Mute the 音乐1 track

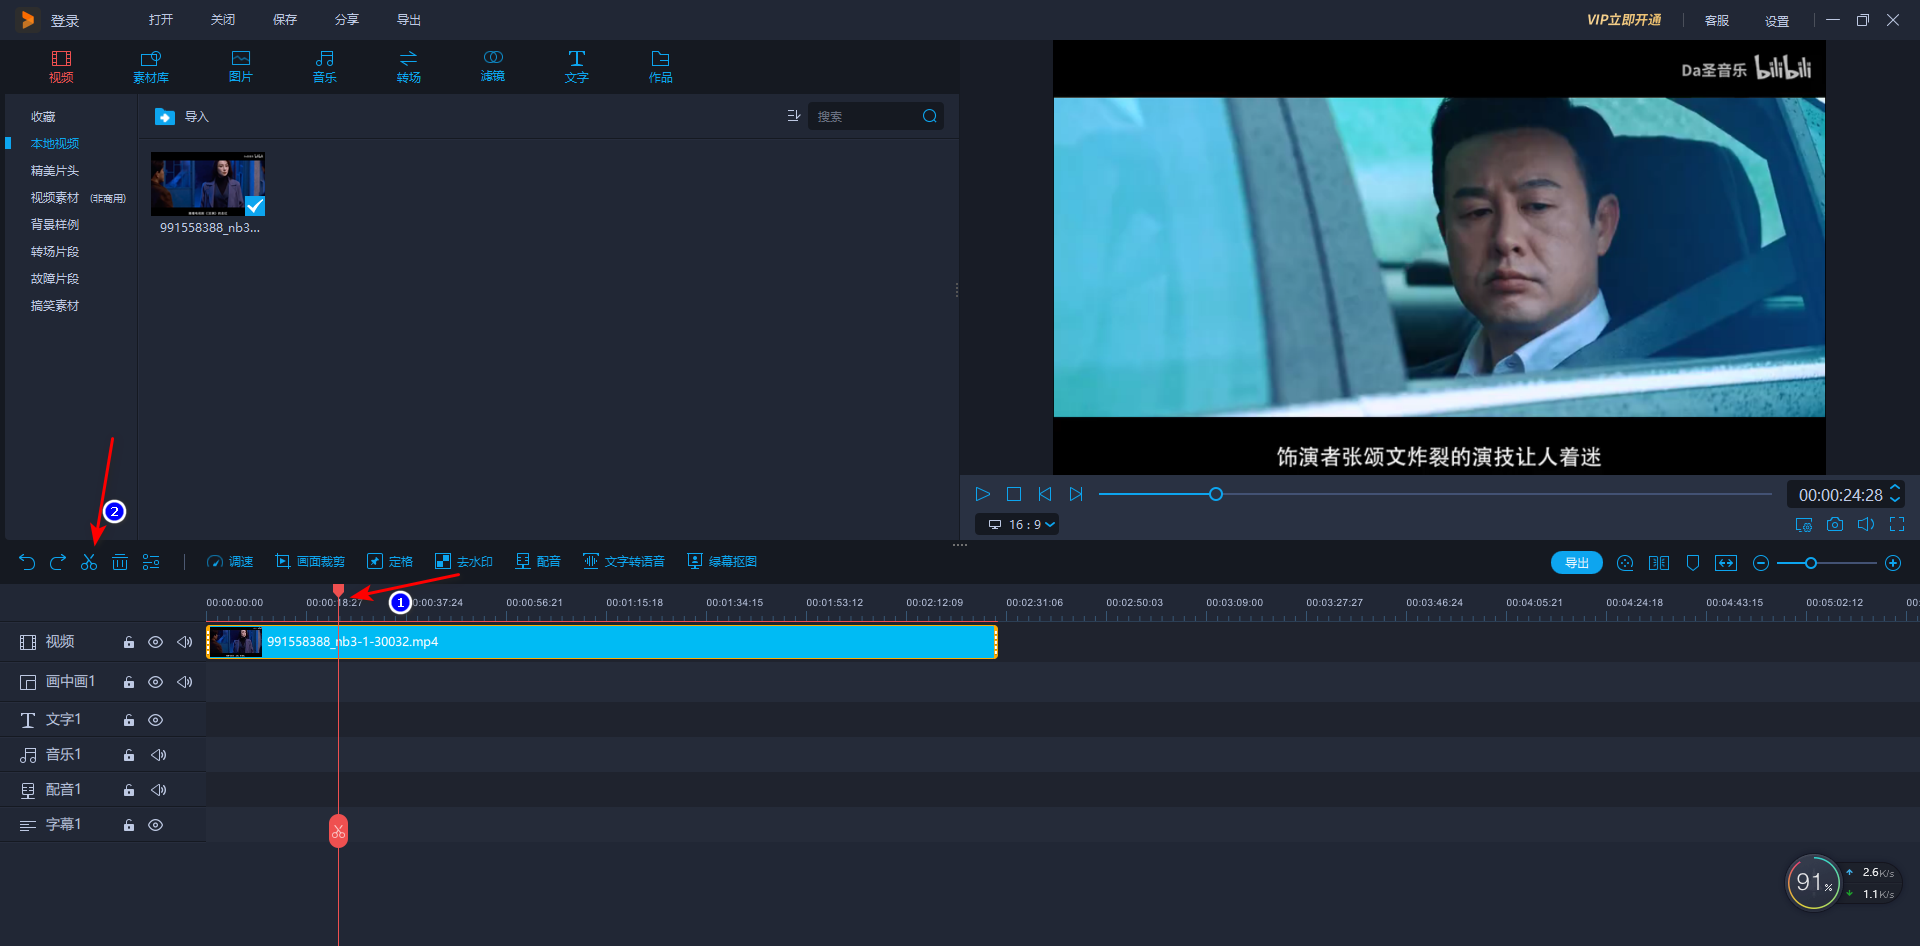[x=158, y=755]
